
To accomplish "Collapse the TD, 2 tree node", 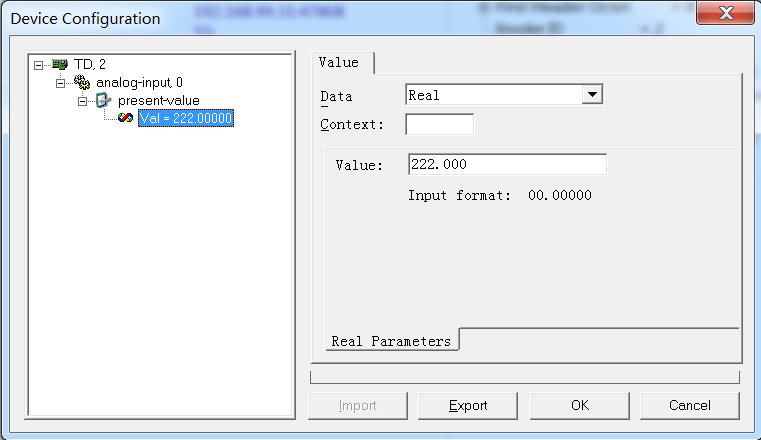I will [x=38, y=65].
